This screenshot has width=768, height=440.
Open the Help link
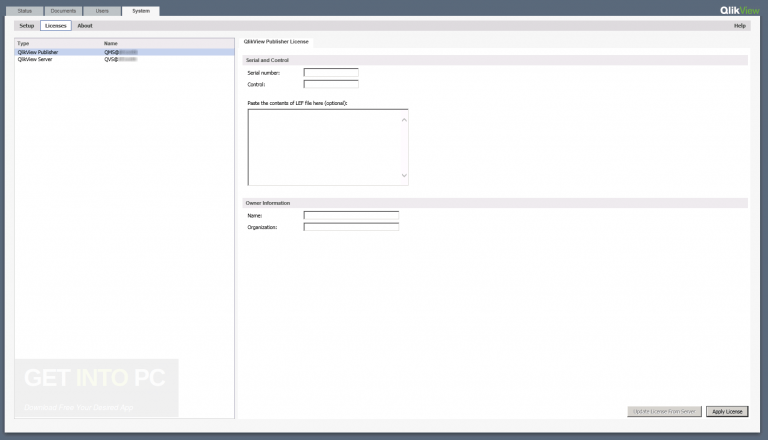point(740,25)
